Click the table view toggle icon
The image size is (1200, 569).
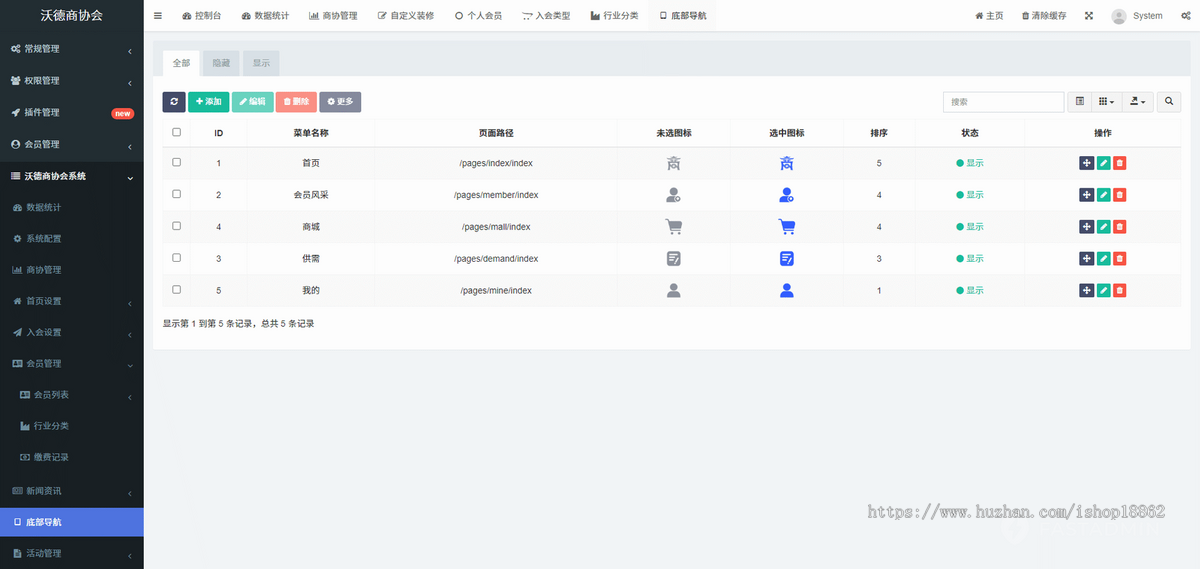pyautogui.click(x=1079, y=102)
